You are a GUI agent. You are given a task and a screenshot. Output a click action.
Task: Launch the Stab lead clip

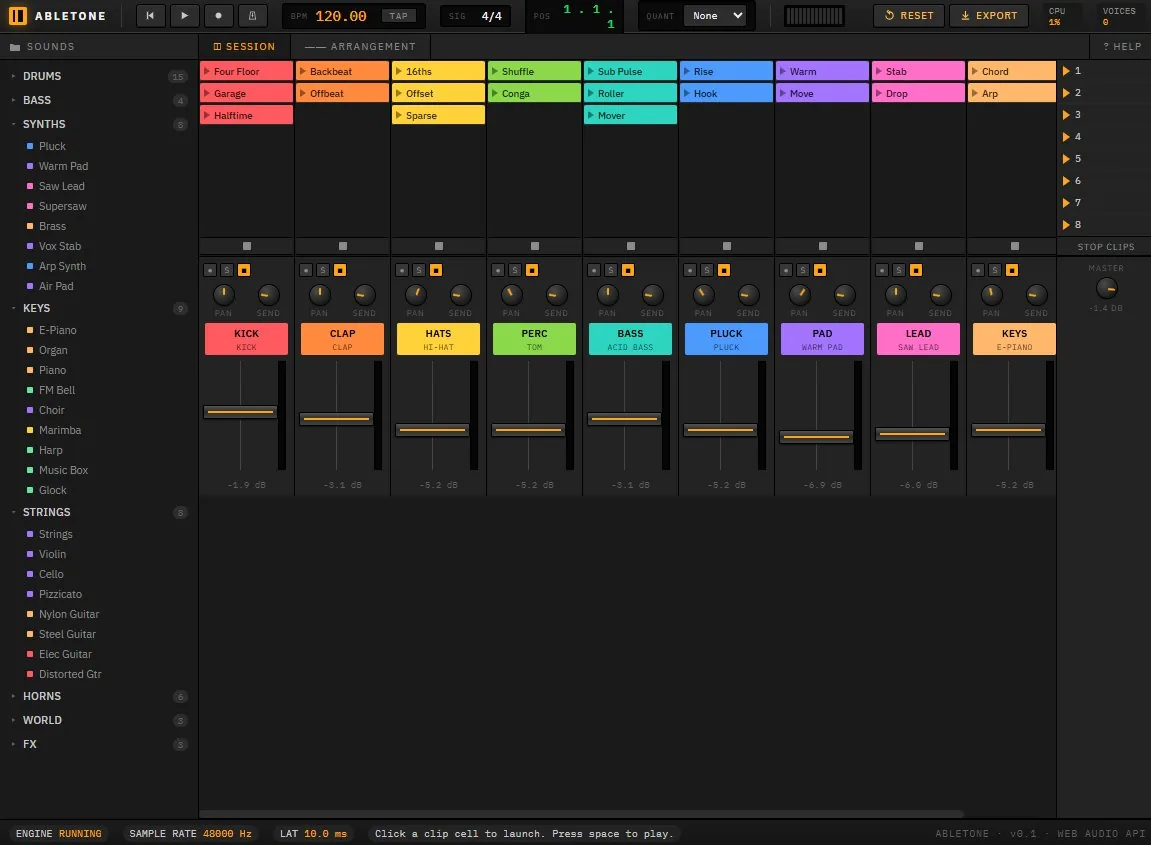[x=918, y=71]
